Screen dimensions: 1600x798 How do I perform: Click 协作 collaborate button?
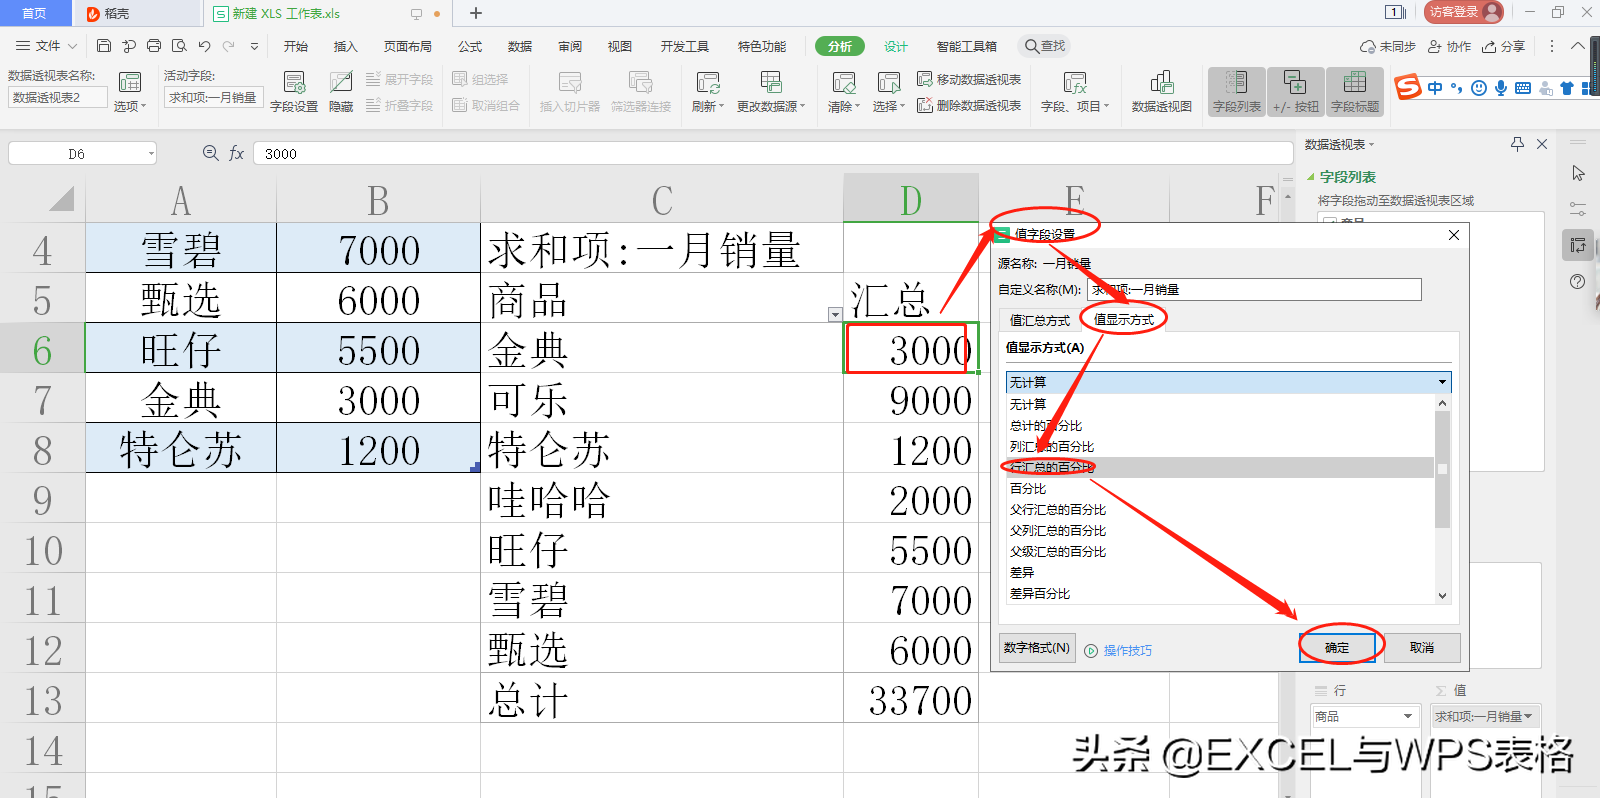click(1450, 46)
